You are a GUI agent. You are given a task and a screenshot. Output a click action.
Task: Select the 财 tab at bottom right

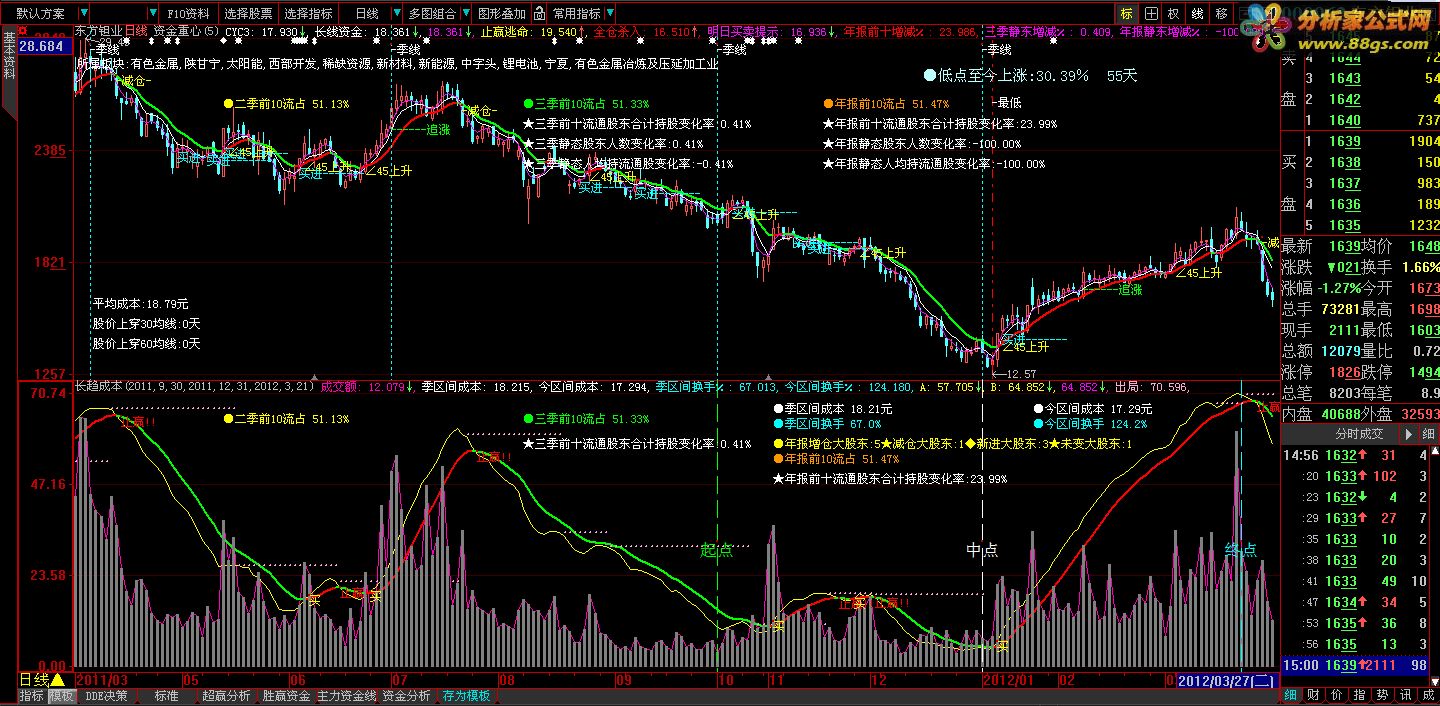(1314, 695)
